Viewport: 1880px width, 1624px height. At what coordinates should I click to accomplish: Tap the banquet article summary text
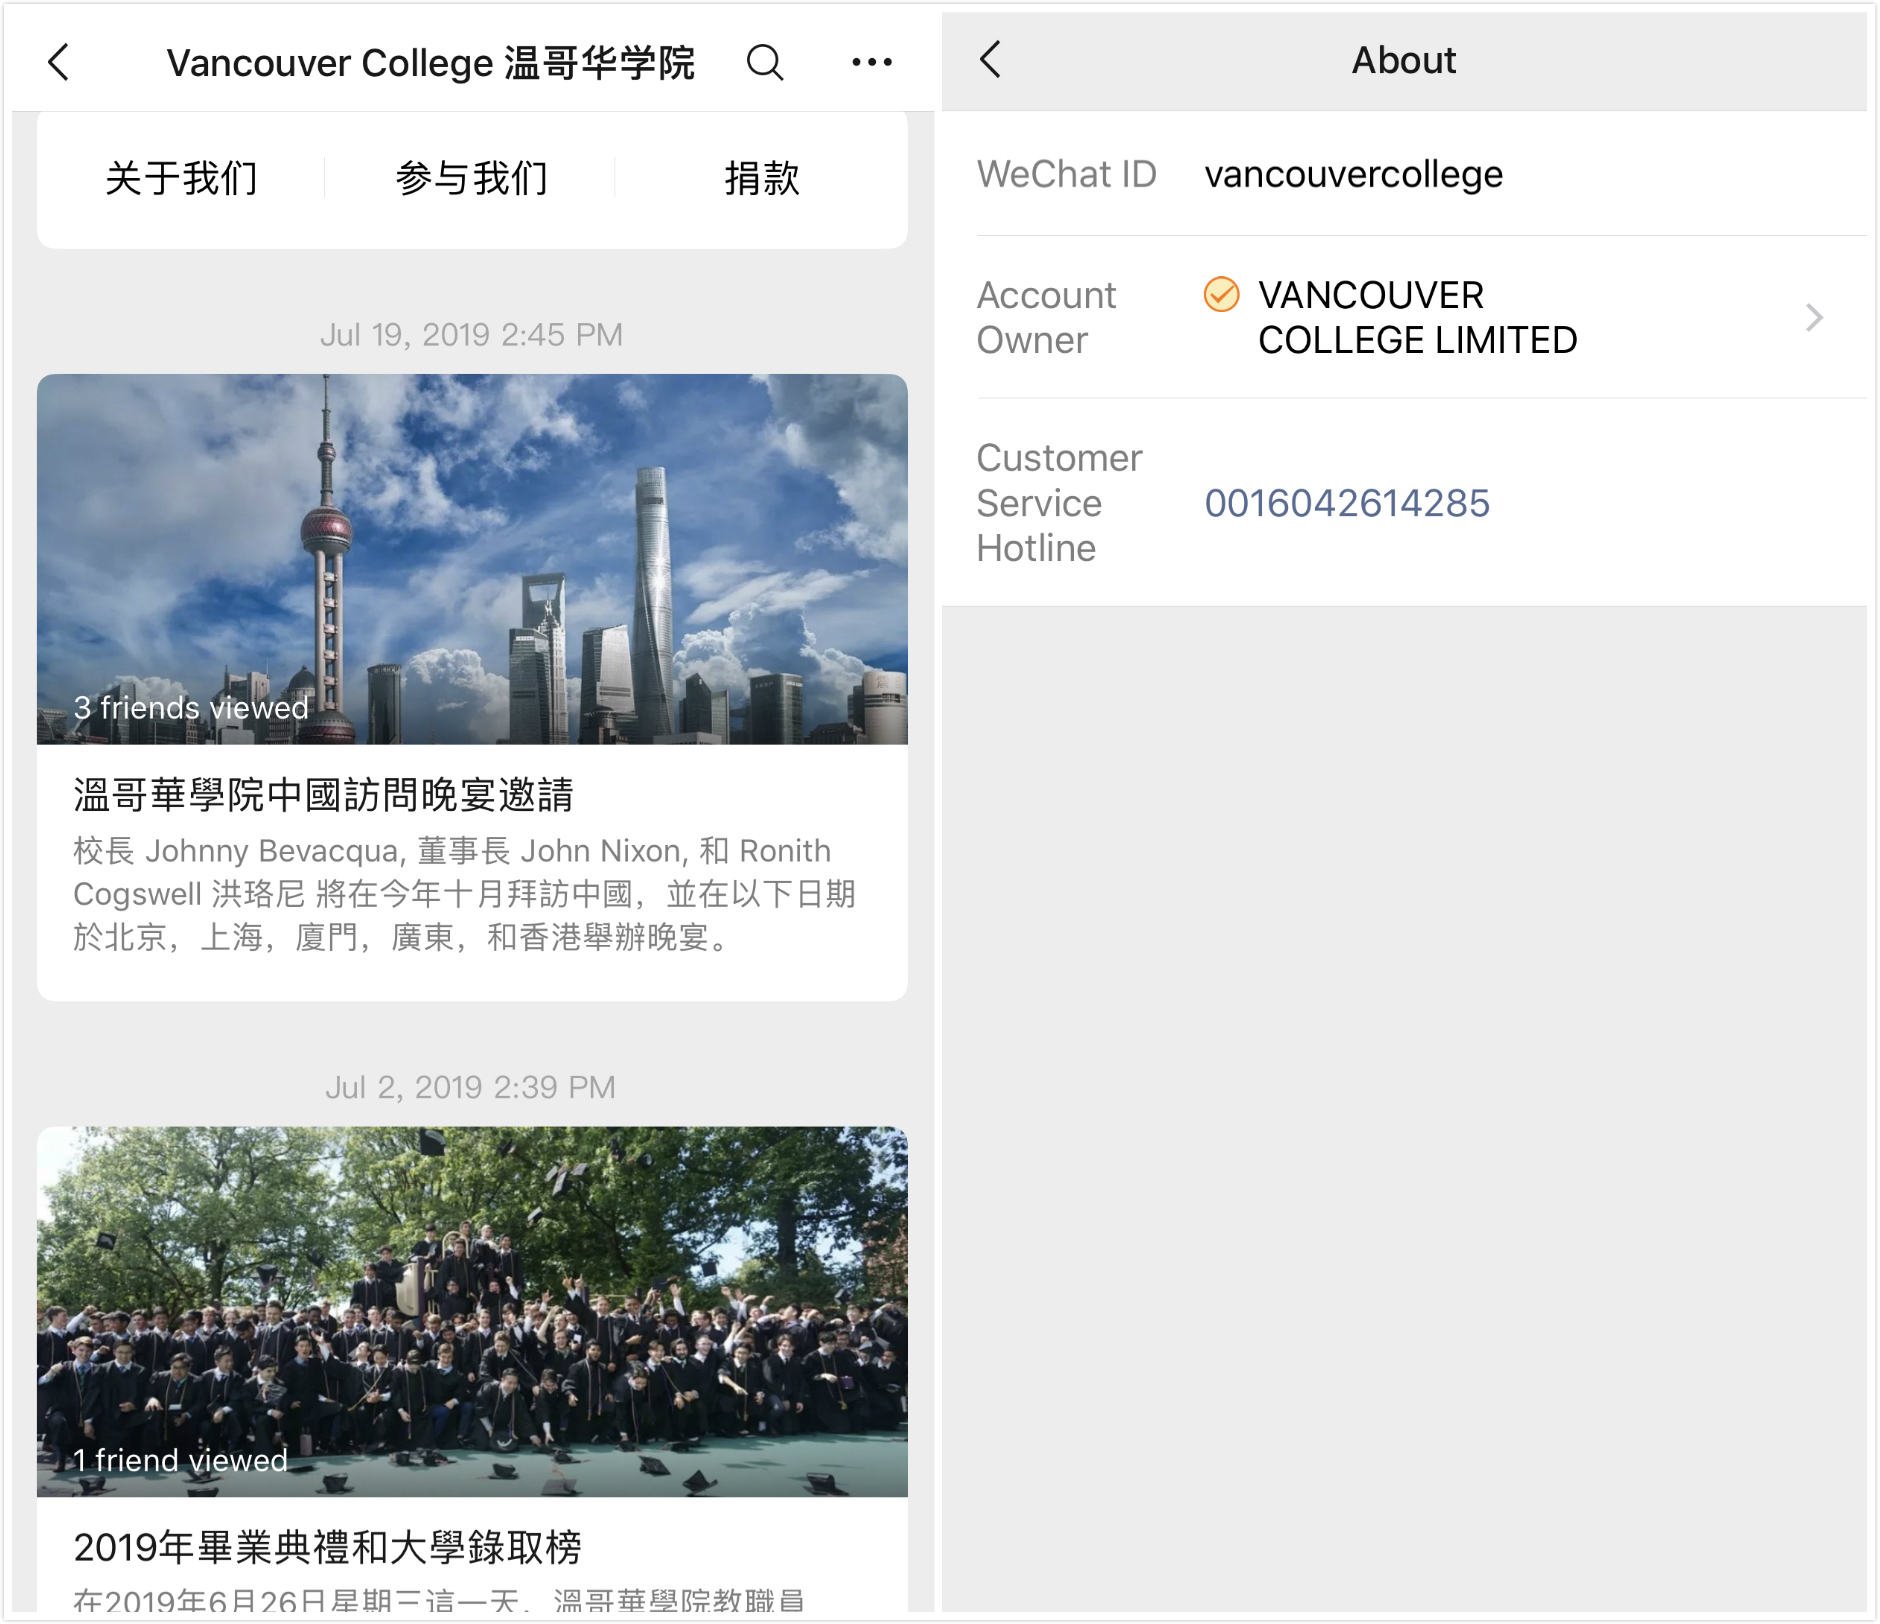pyautogui.click(x=465, y=894)
